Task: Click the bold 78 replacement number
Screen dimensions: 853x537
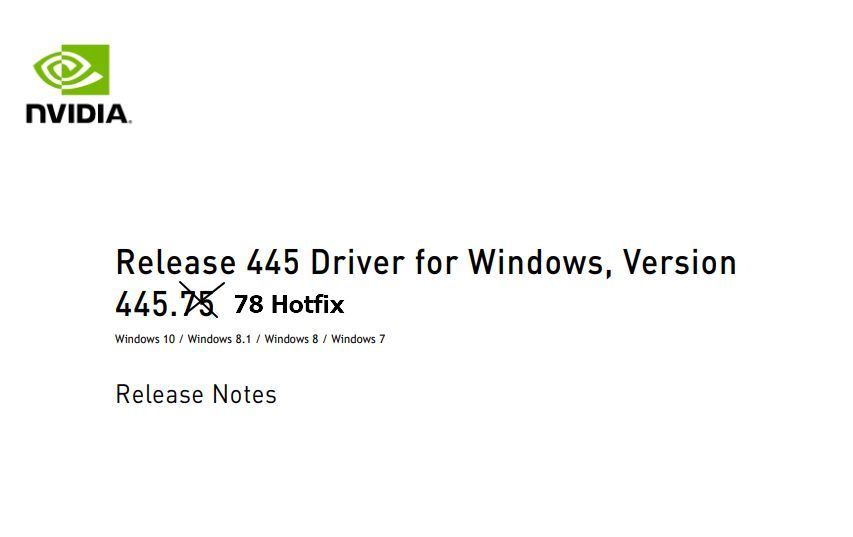Action: coord(248,304)
